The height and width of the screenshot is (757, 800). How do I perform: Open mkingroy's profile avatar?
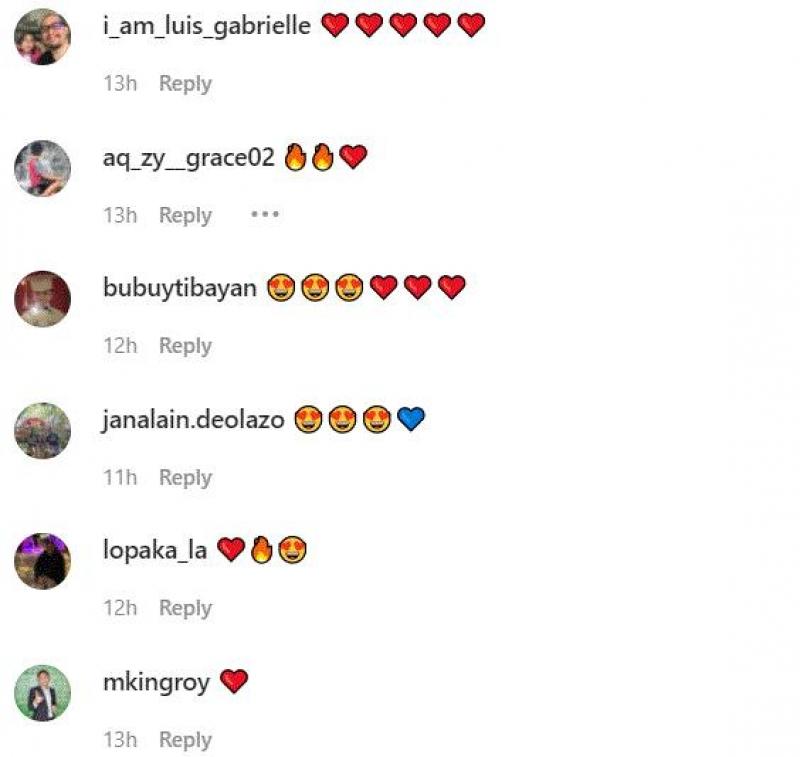coord(42,693)
